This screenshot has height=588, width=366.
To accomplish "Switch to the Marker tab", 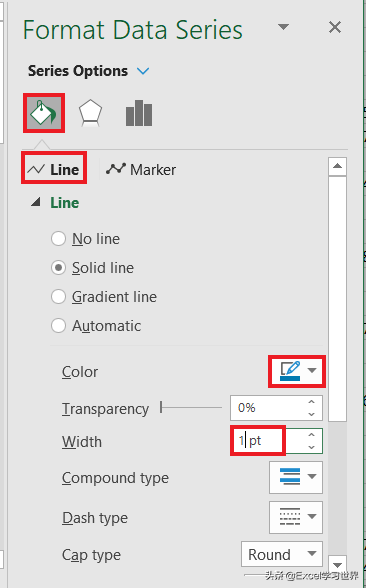I will tap(141, 170).
